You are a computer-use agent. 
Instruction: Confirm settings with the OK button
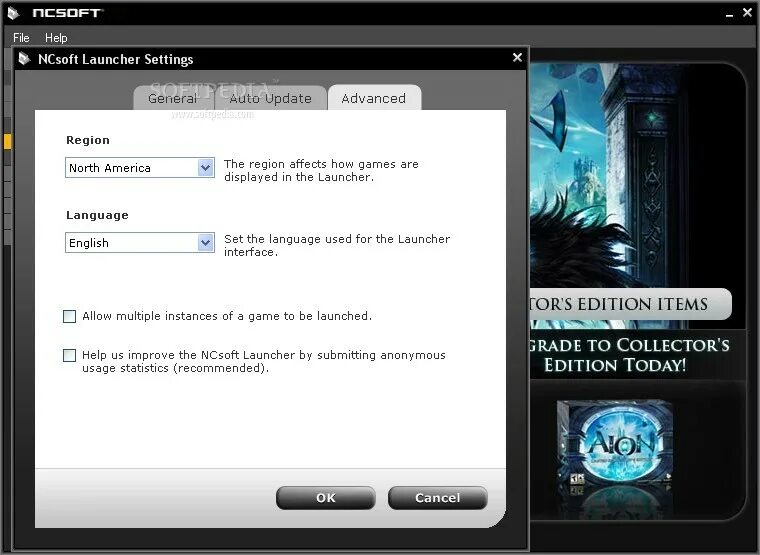[x=326, y=498]
